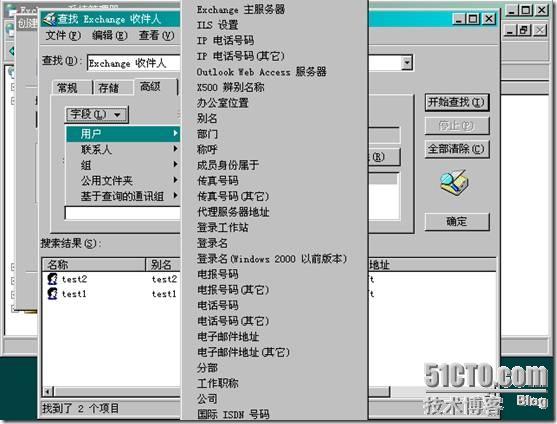Restore the background window's inner restore button

click(524, 30)
